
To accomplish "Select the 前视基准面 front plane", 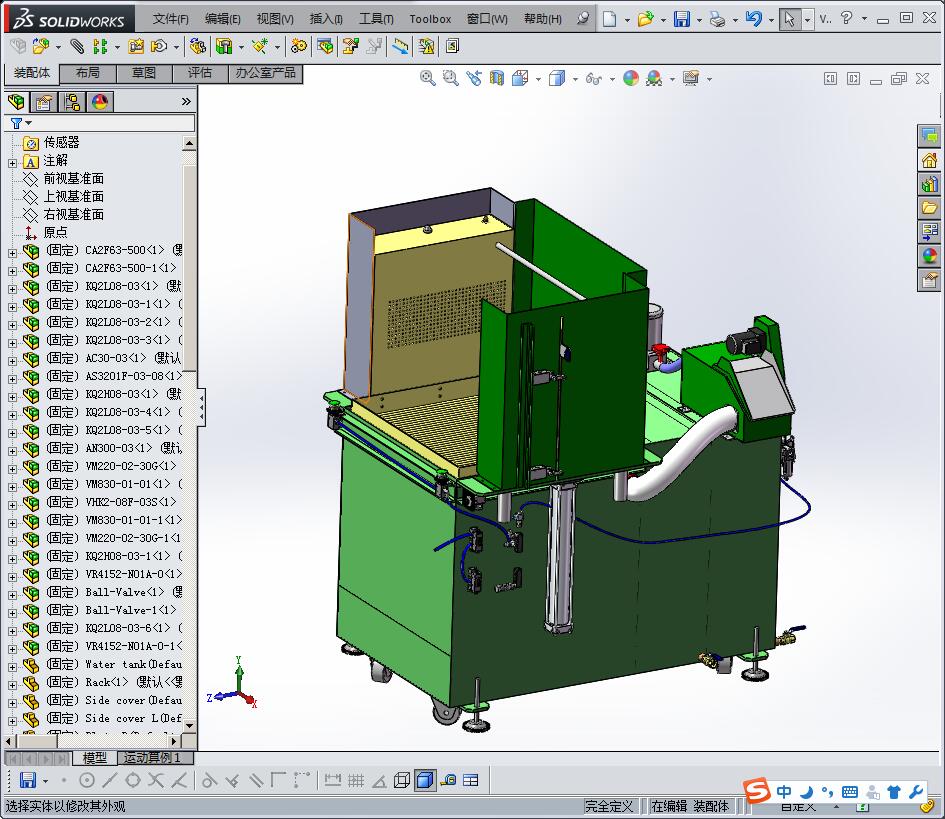I will pos(73,179).
